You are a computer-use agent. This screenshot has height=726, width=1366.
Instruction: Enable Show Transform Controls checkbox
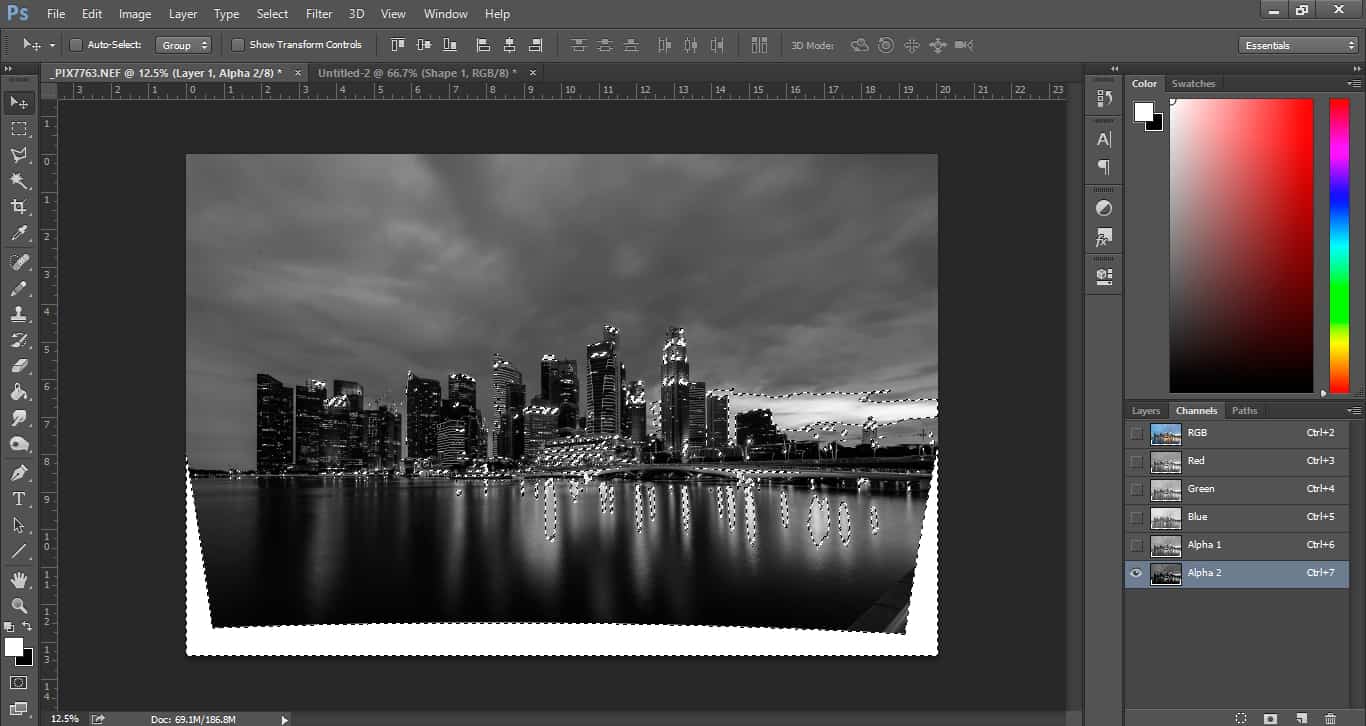[238, 45]
